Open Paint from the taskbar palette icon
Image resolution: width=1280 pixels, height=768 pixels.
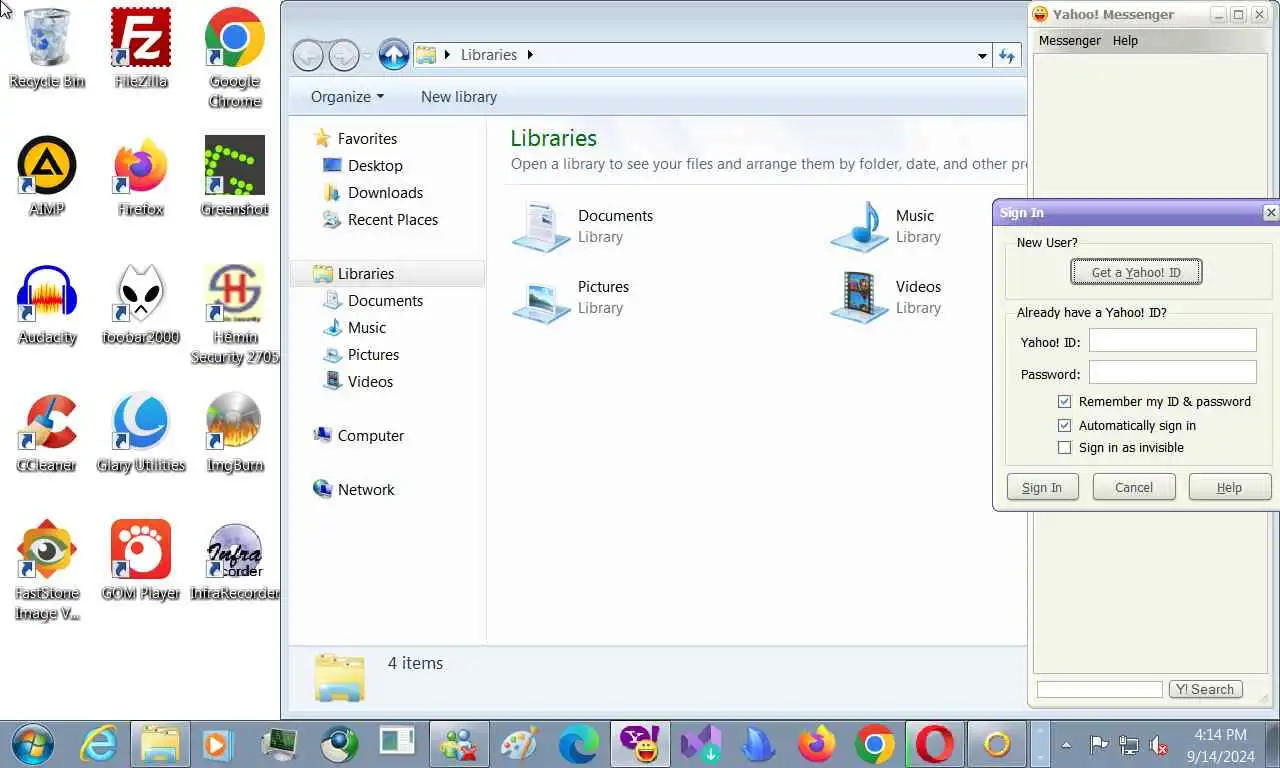click(518, 744)
